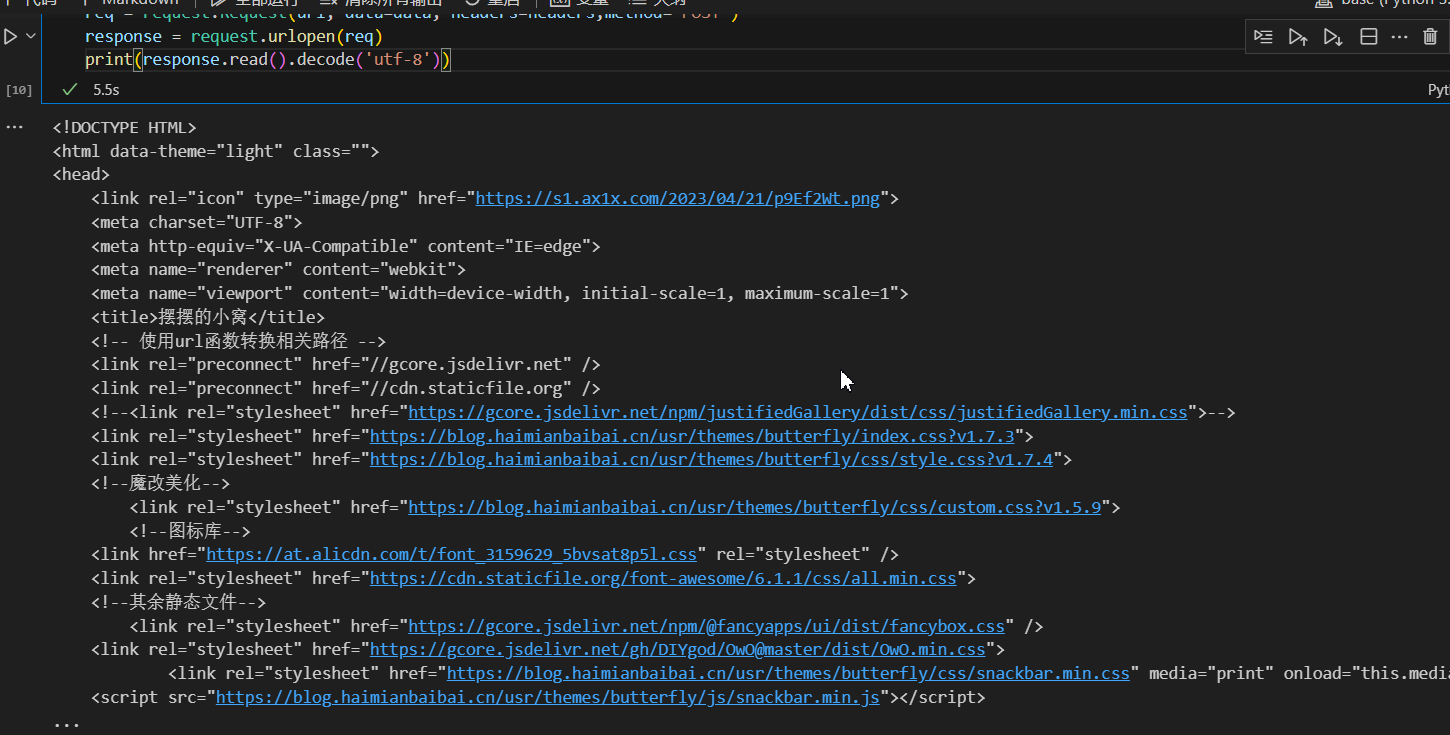Click the Run by Line icon in cell toolbar
The height and width of the screenshot is (735, 1450).
pos(1264,37)
